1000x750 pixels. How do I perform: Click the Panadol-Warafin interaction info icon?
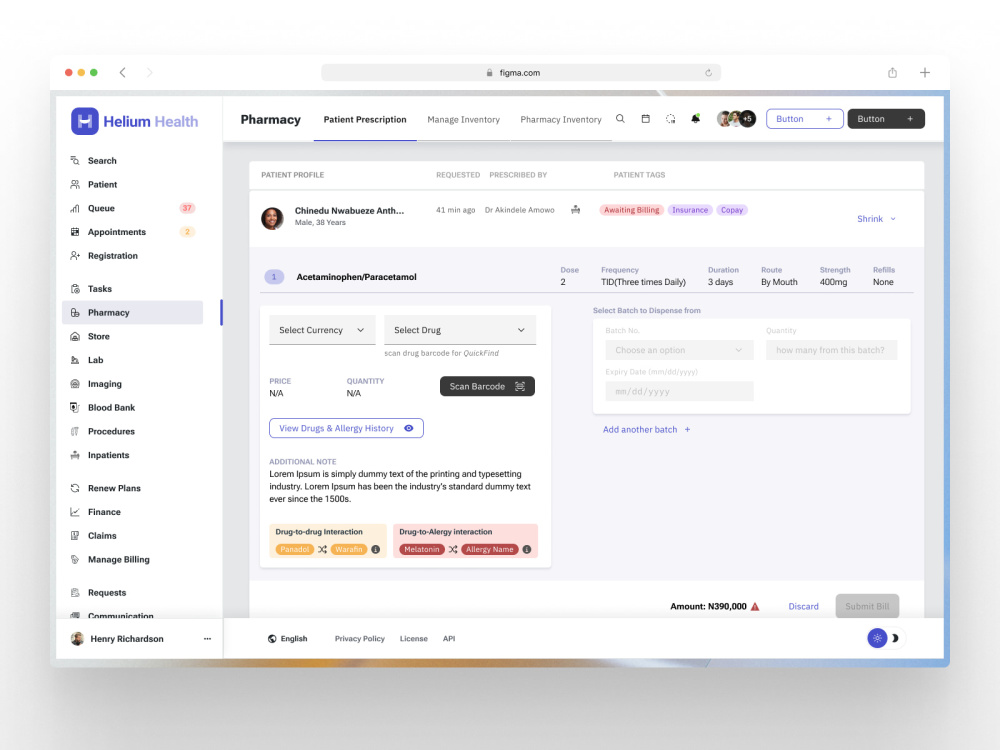376,549
